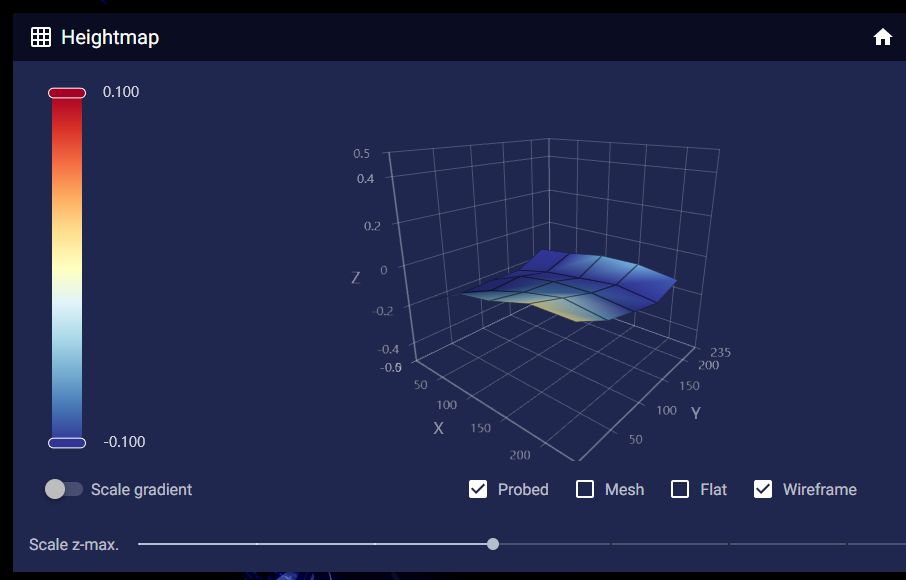
Task: Click the middle of the color gradient bar
Action: coord(67,268)
